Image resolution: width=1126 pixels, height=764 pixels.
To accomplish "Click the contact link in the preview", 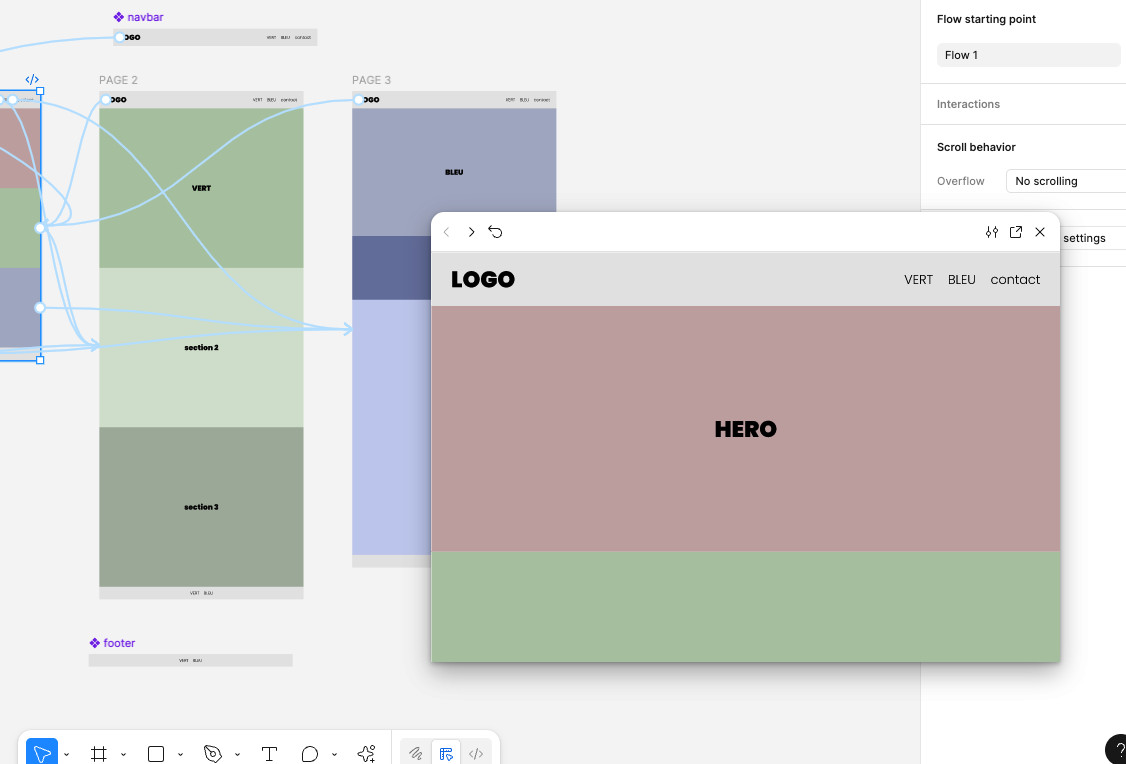I will 1015,280.
